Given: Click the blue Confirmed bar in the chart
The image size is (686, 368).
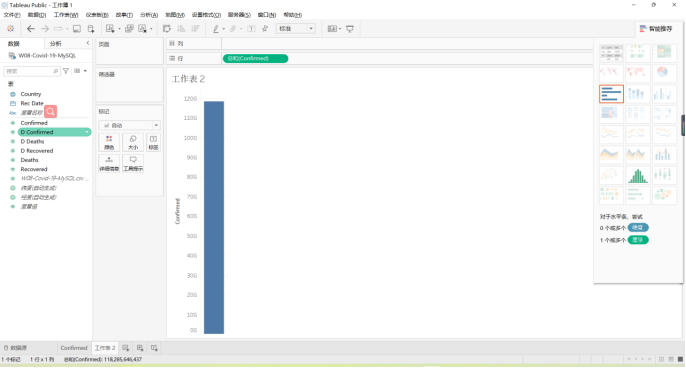Looking at the screenshot, I should [214, 217].
